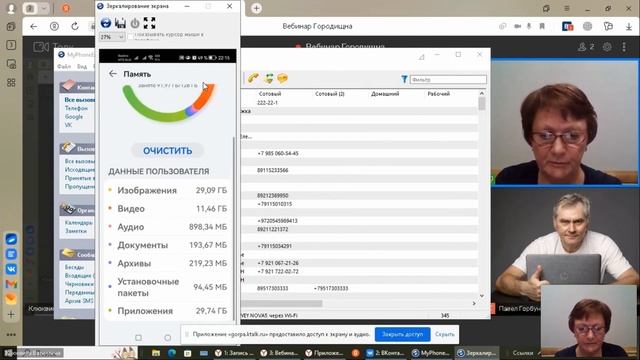Select Беседы in the sidebar
This screenshot has height=360, width=640.
click(x=74, y=267)
